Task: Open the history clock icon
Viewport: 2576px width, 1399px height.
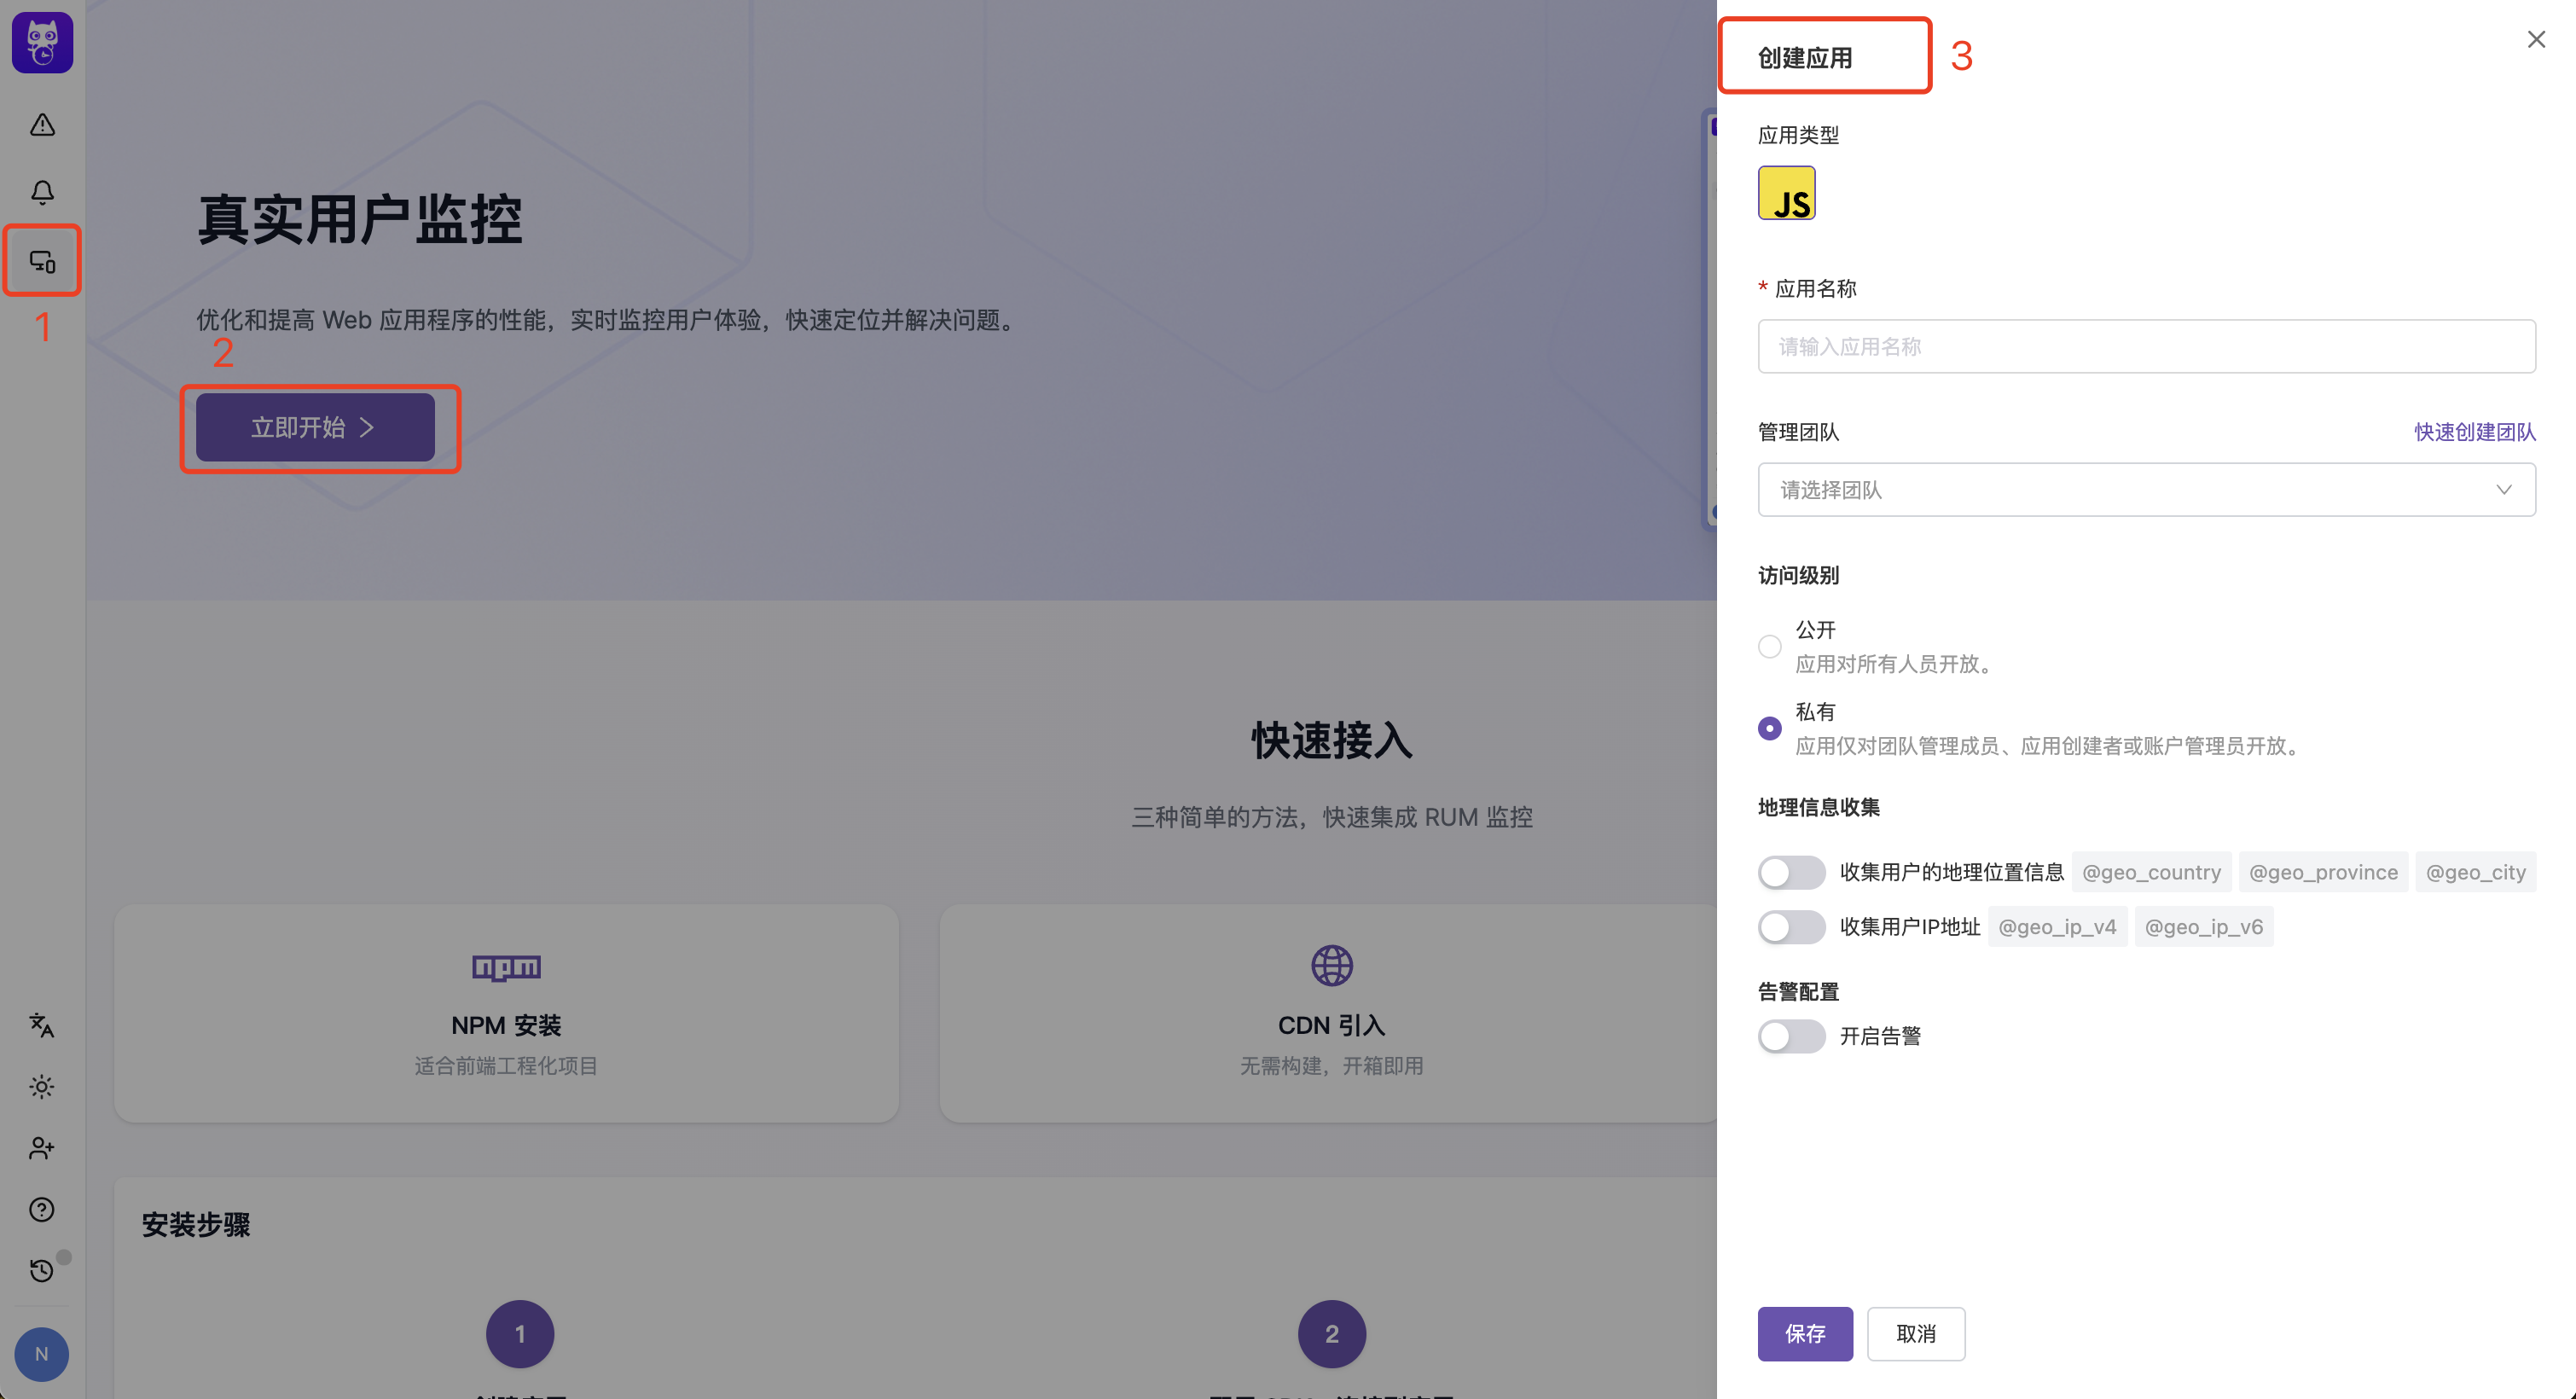Action: tap(42, 1270)
